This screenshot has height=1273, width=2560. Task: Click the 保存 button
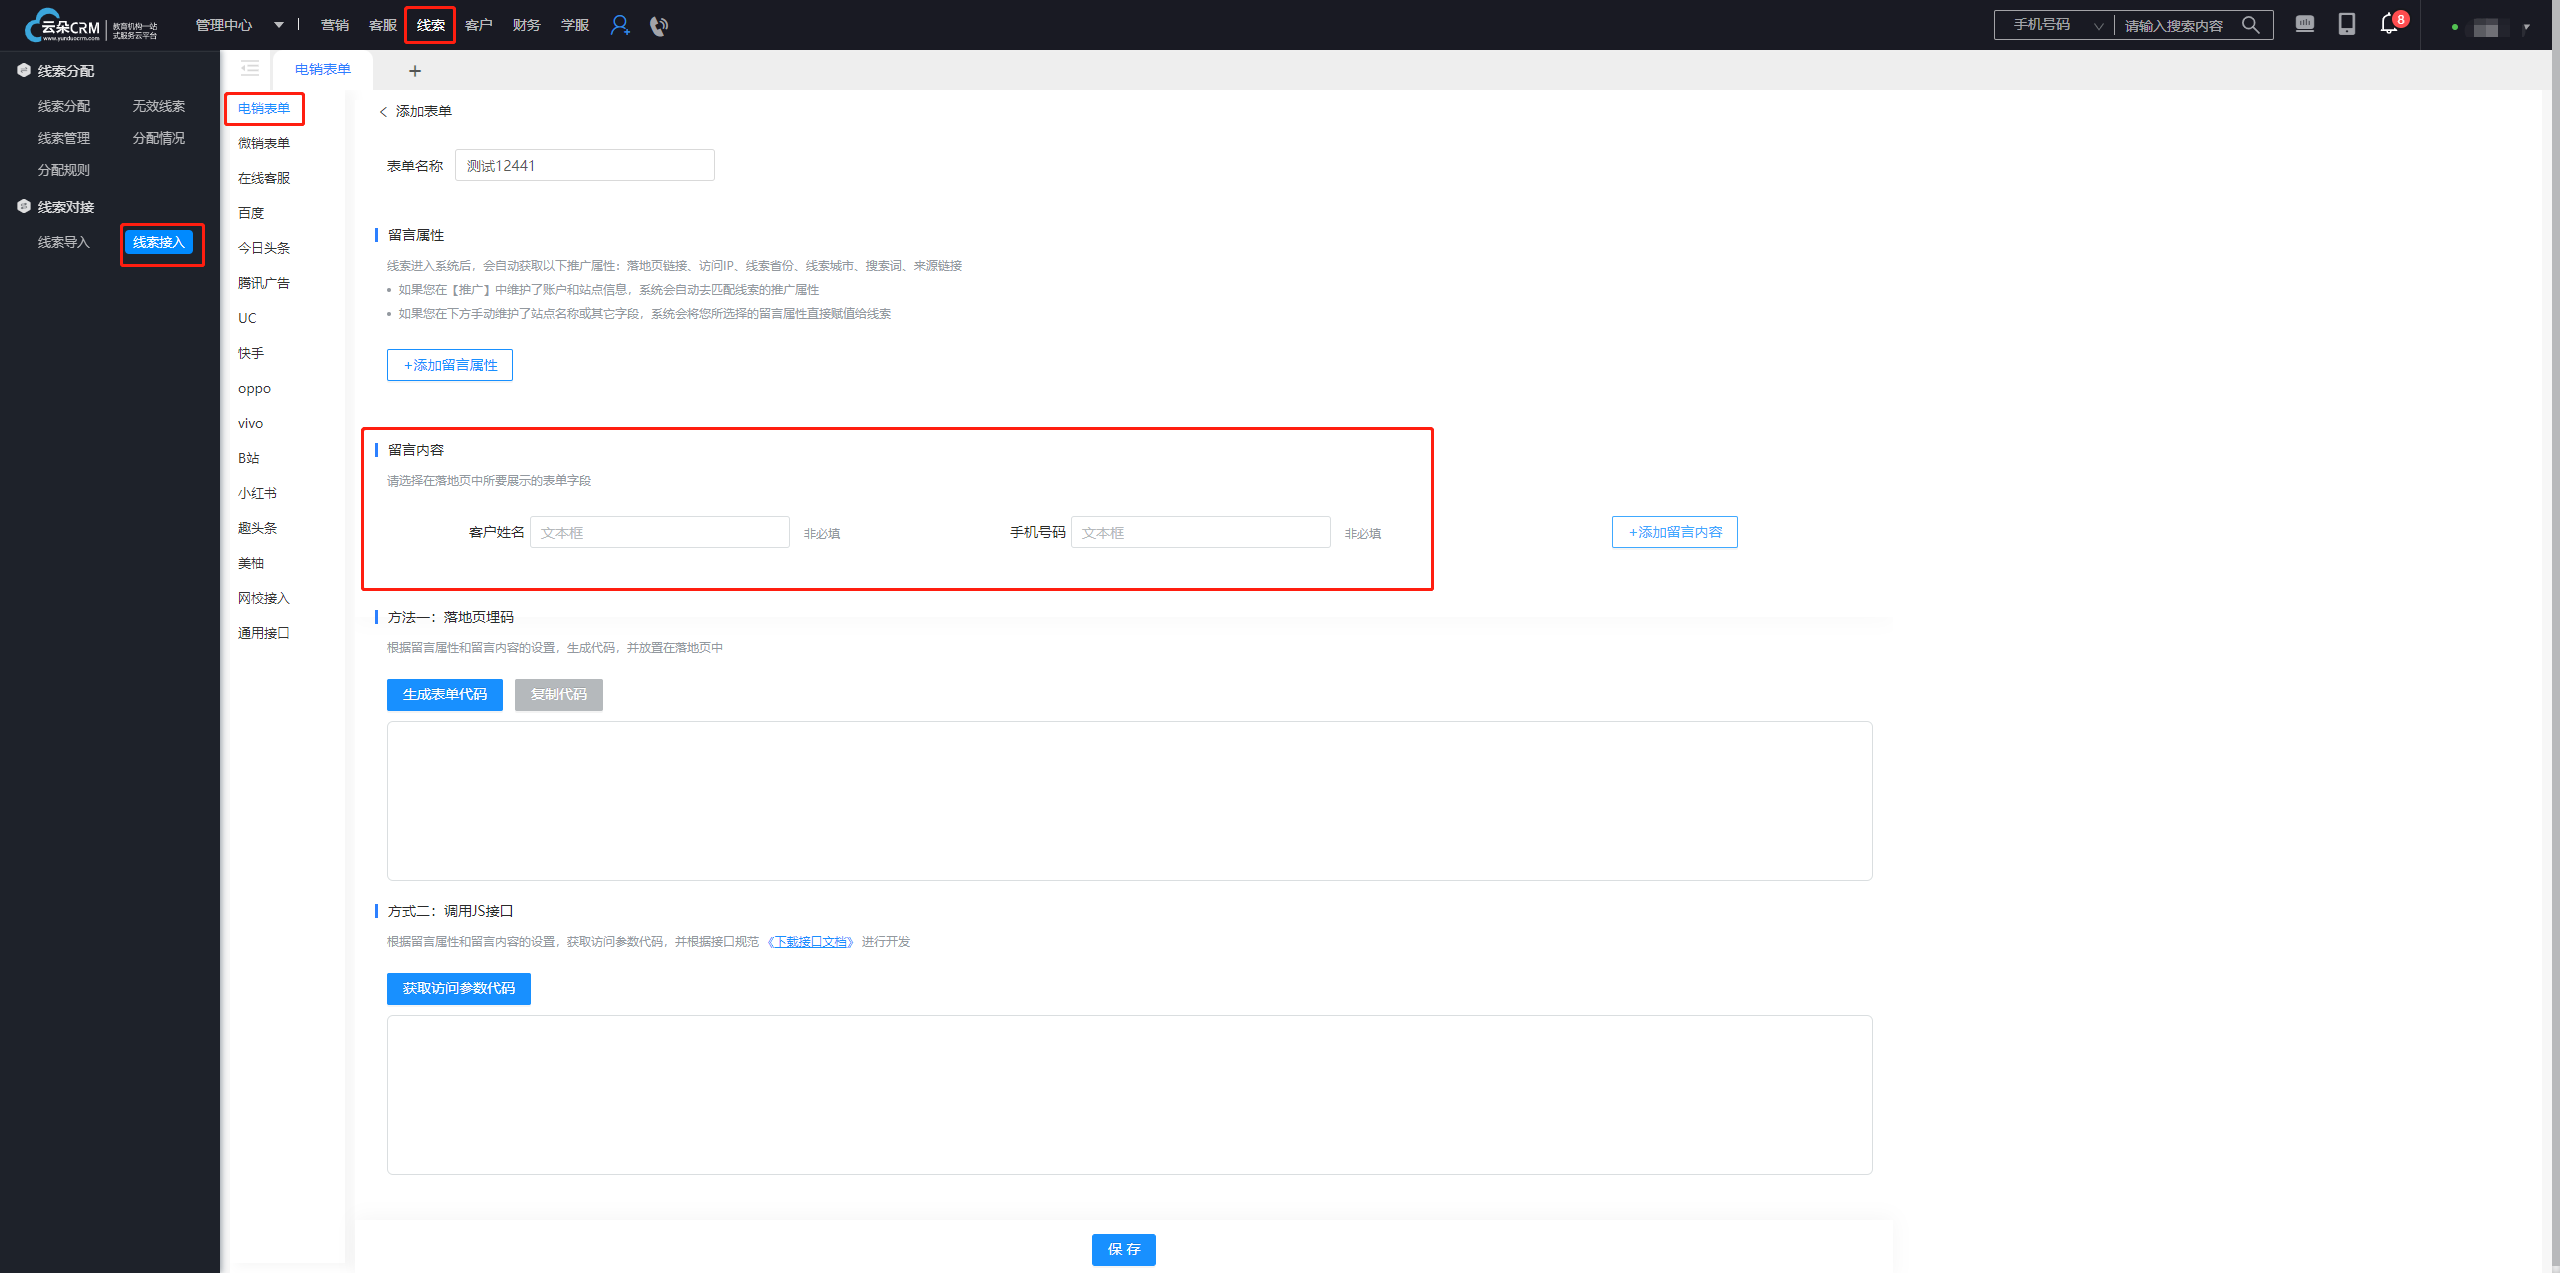click(1123, 1249)
